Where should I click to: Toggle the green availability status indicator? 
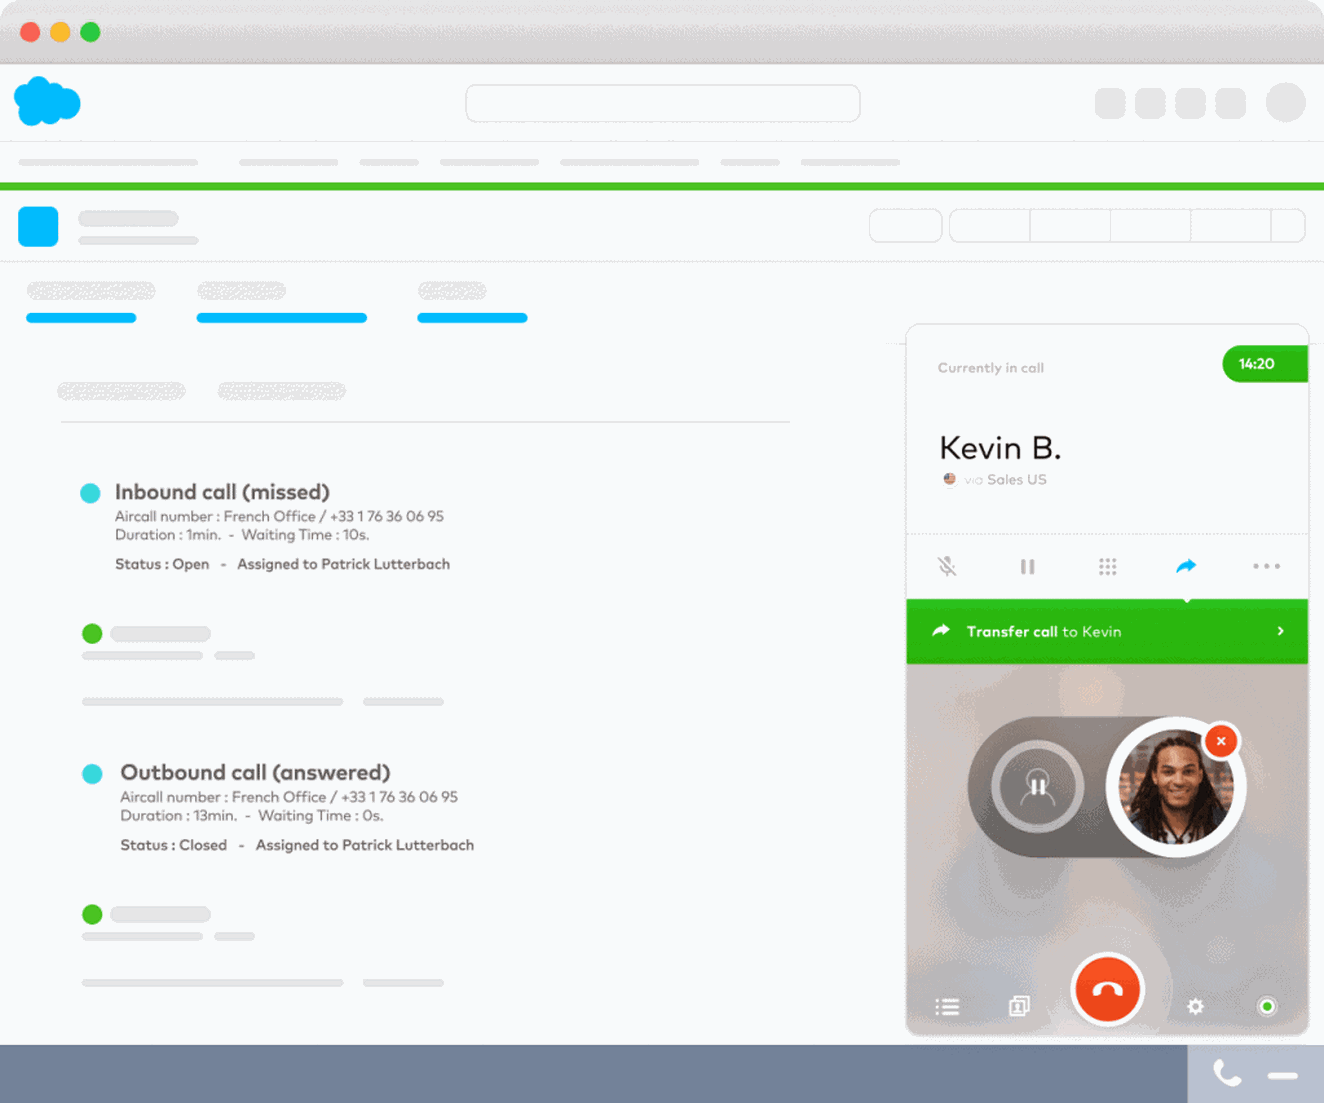pyautogui.click(x=1267, y=1007)
